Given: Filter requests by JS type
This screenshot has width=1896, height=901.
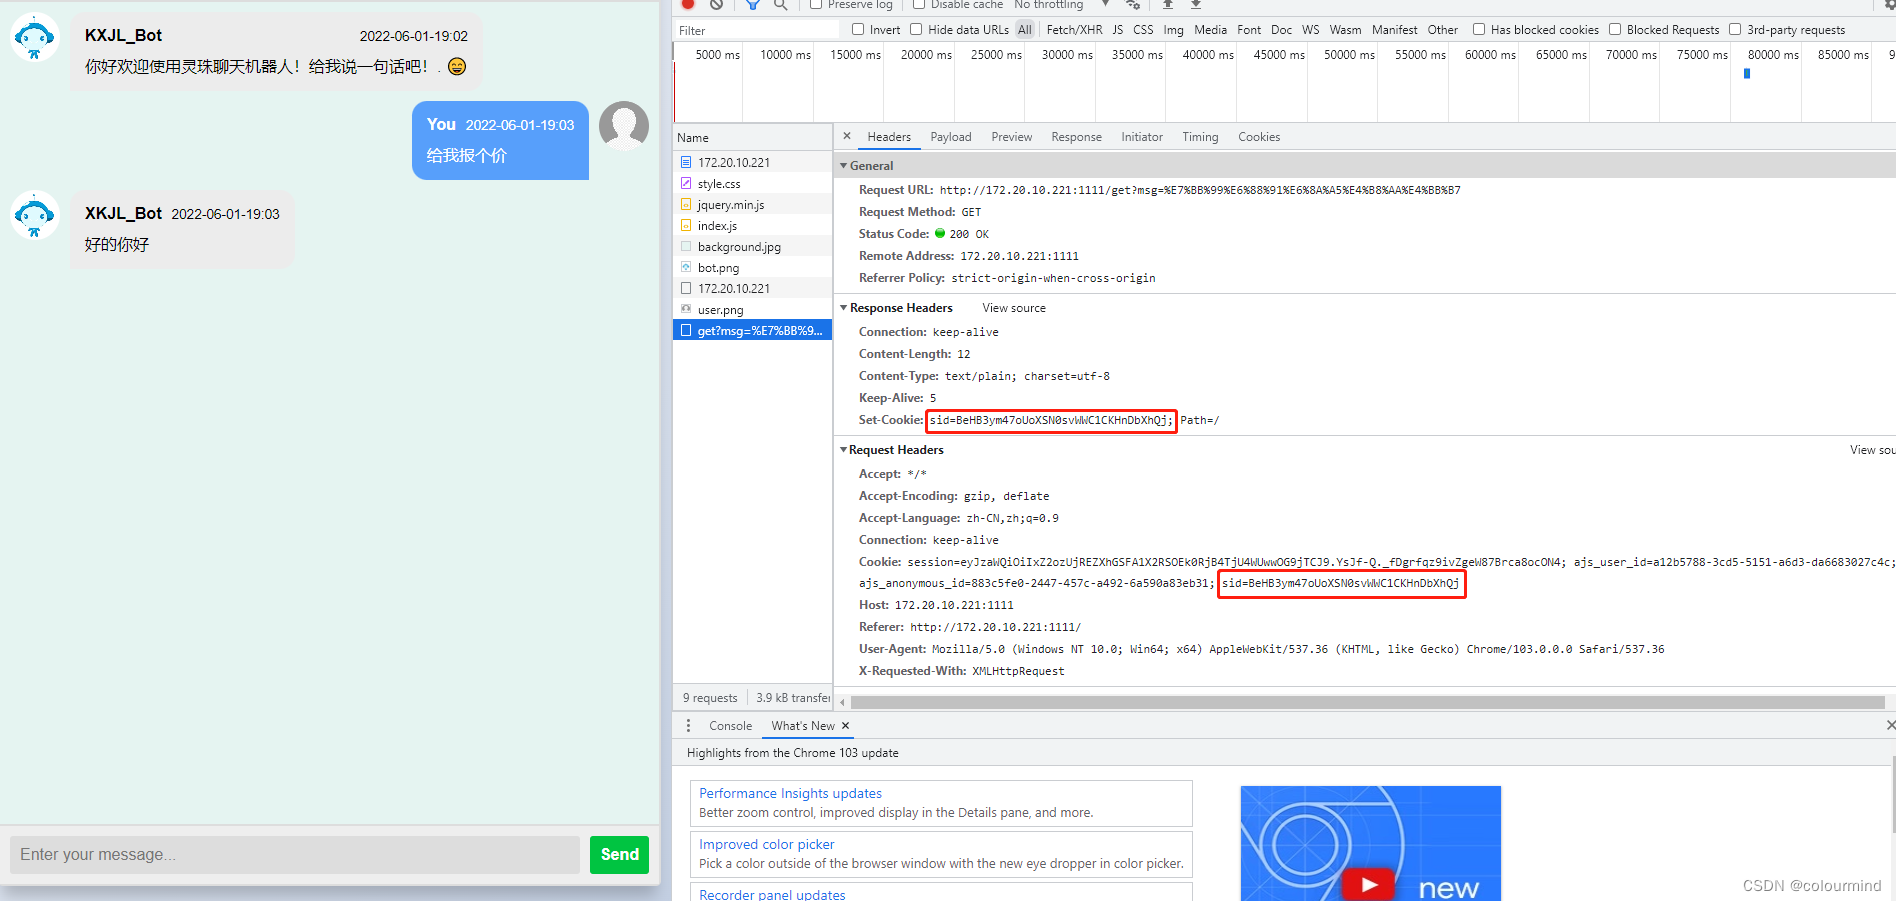Looking at the screenshot, I should pos(1118,30).
